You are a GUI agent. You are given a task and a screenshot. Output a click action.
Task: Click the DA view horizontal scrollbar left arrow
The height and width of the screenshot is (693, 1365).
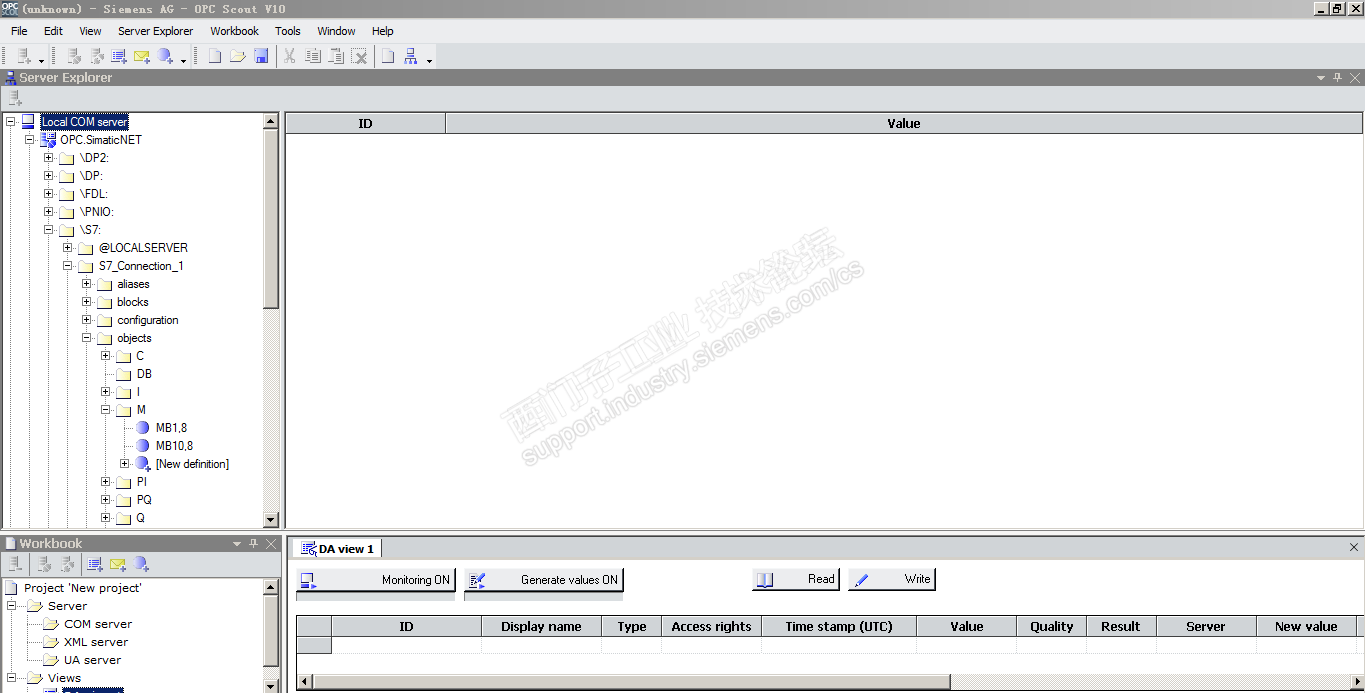[x=305, y=681]
